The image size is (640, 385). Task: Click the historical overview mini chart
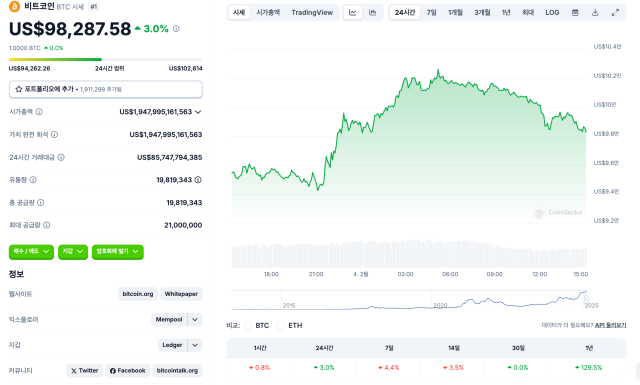(409, 300)
